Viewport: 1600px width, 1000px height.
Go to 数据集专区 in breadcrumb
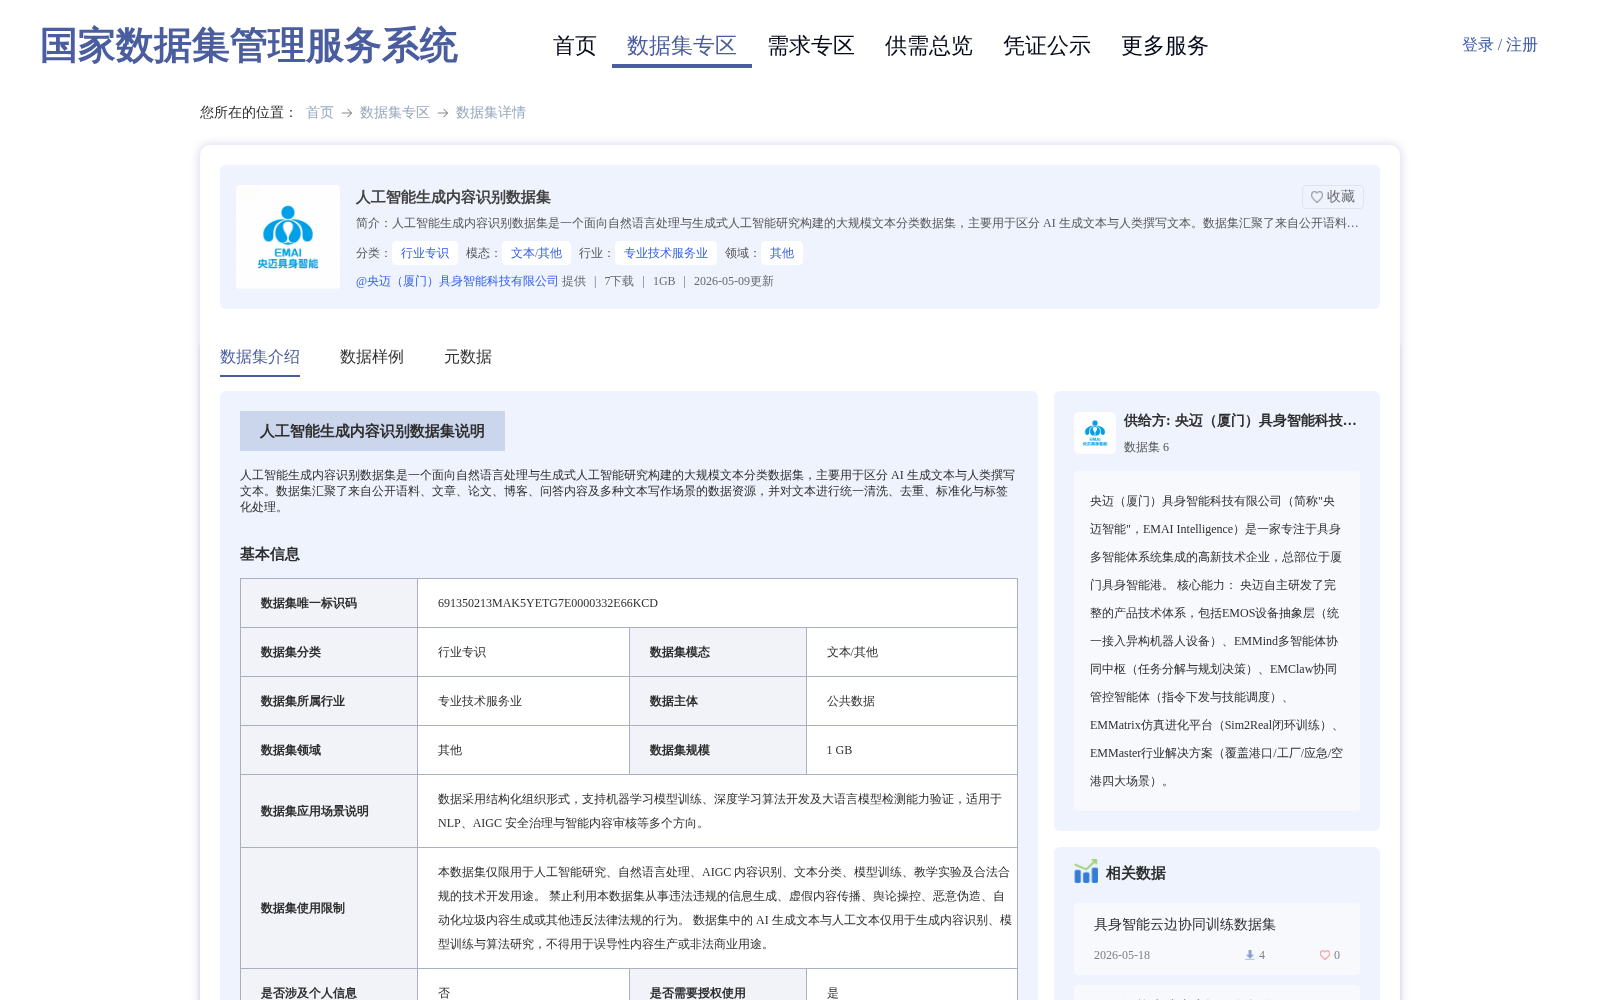pyautogui.click(x=395, y=113)
